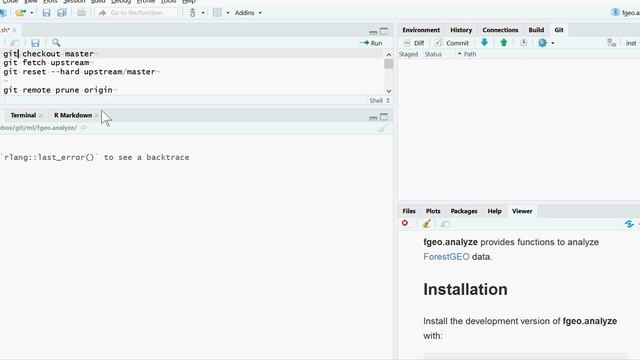The image size is (640, 360).
Task: Switch to the R Markdown tab
Action: click(73, 115)
